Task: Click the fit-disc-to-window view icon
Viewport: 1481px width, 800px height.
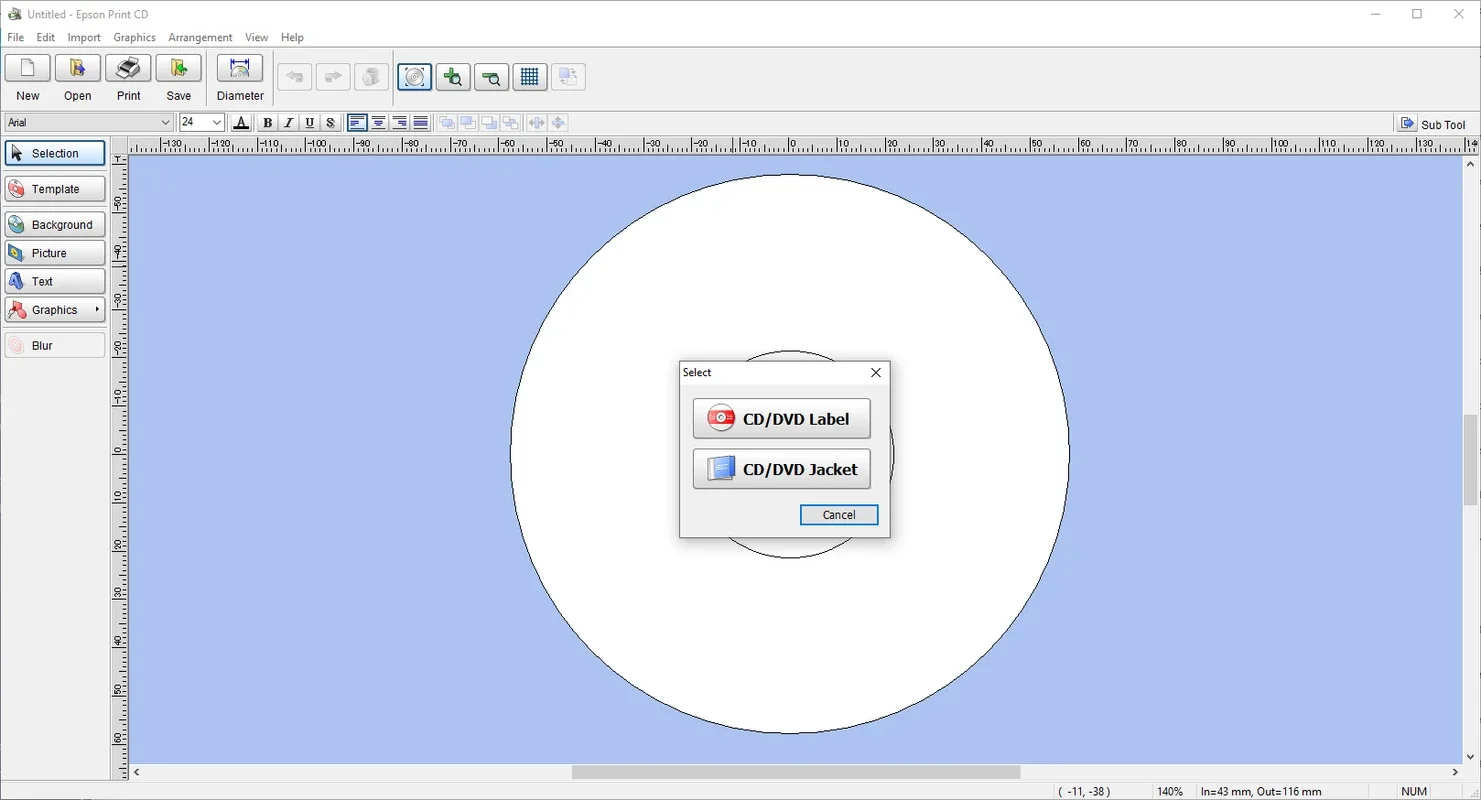Action: point(415,77)
